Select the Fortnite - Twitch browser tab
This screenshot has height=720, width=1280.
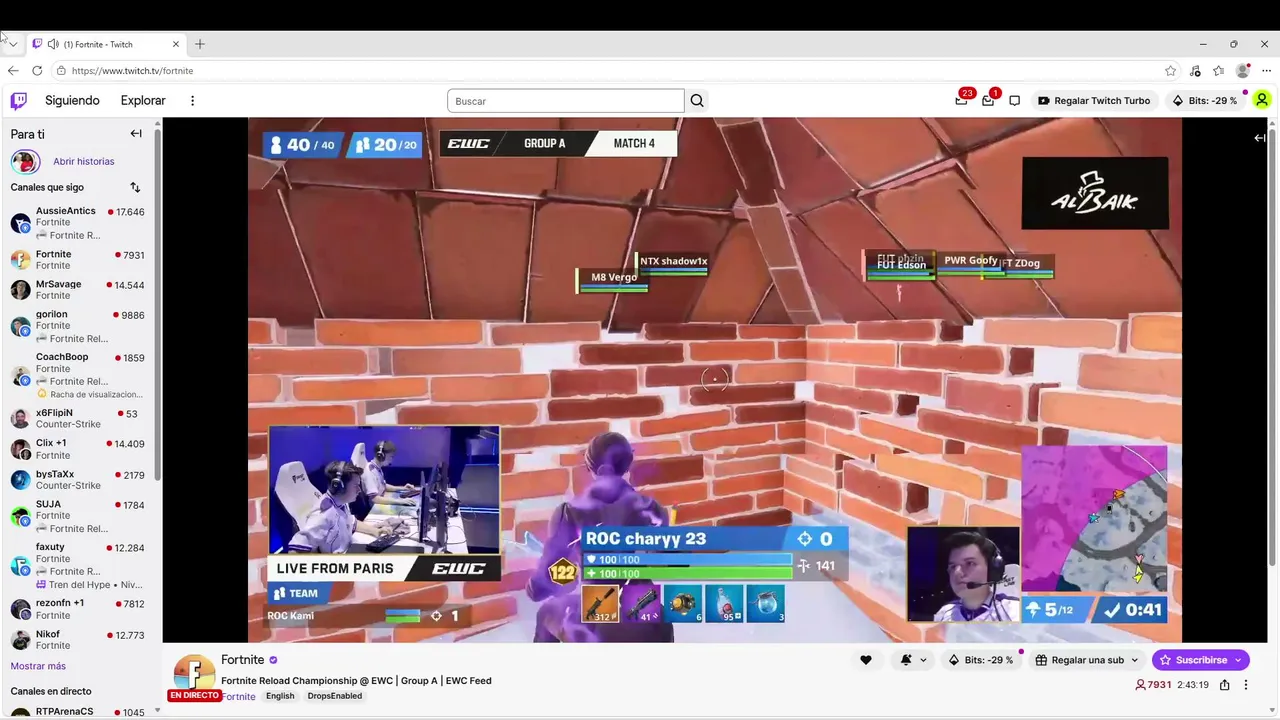pyautogui.click(x=106, y=44)
